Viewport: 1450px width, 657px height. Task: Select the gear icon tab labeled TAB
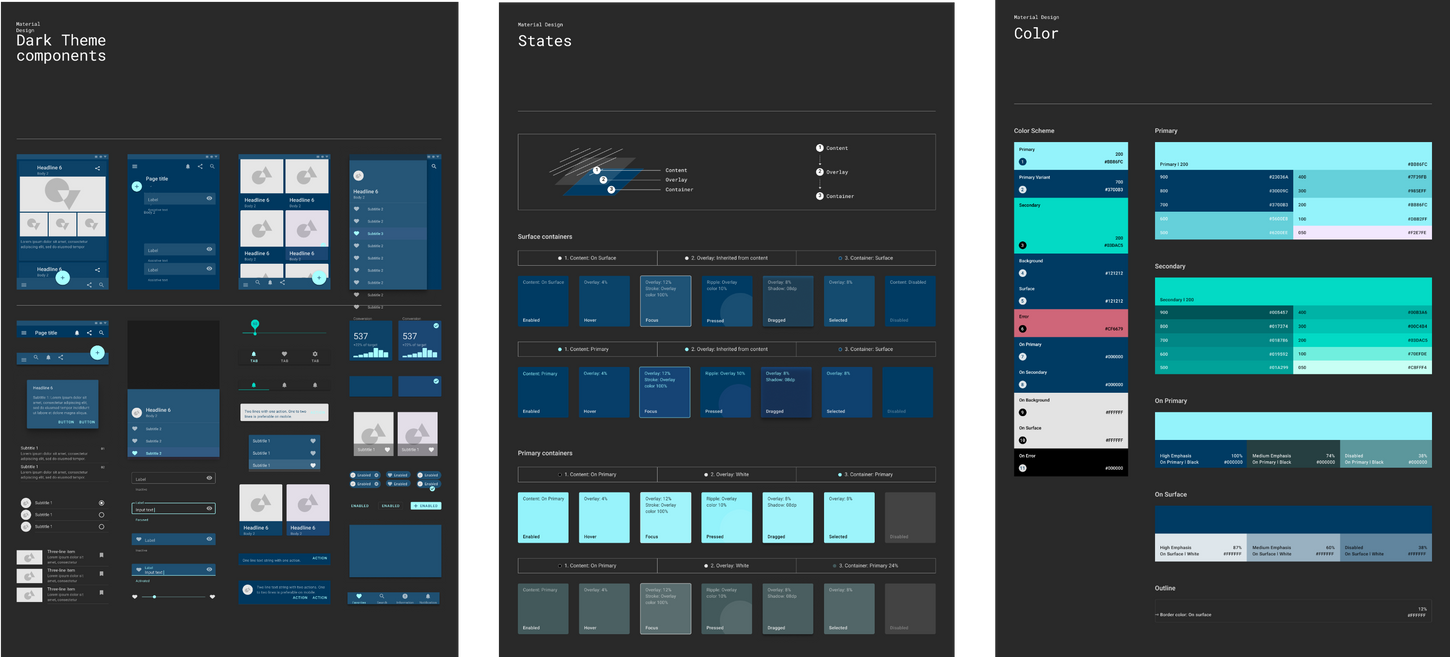pyautogui.click(x=315, y=356)
